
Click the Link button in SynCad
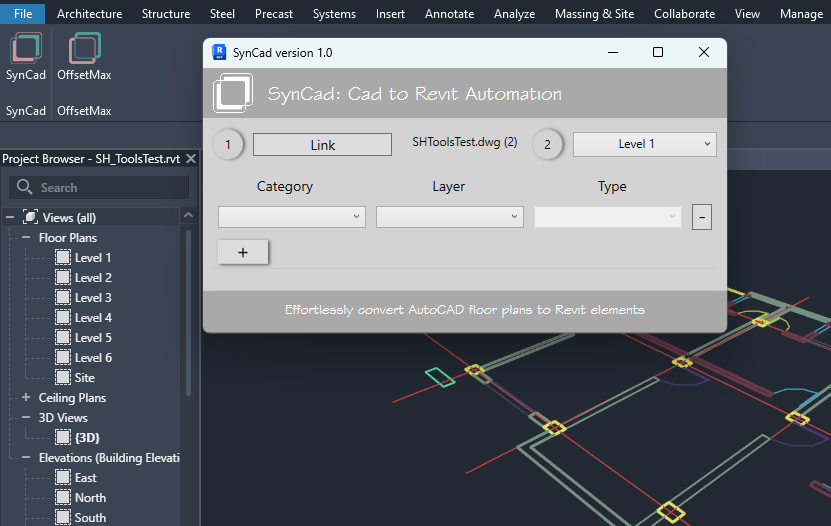(x=322, y=145)
